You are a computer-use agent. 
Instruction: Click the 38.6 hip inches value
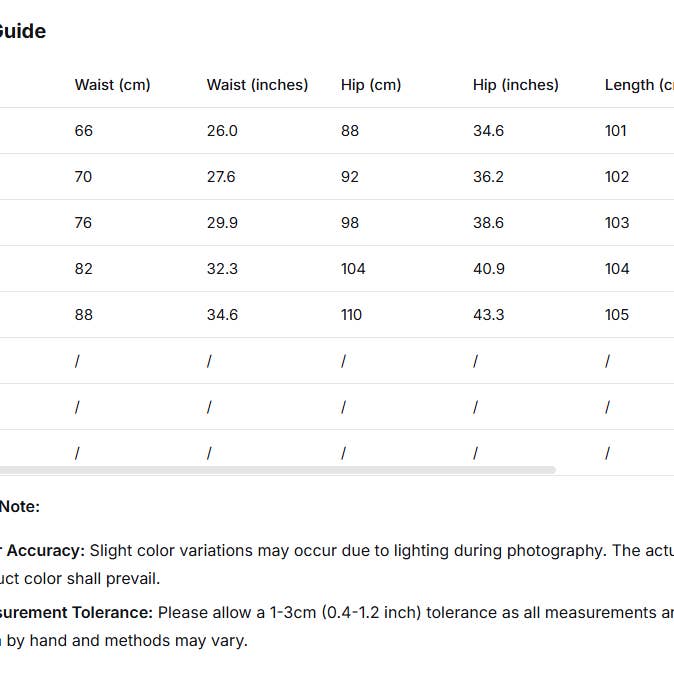click(488, 223)
